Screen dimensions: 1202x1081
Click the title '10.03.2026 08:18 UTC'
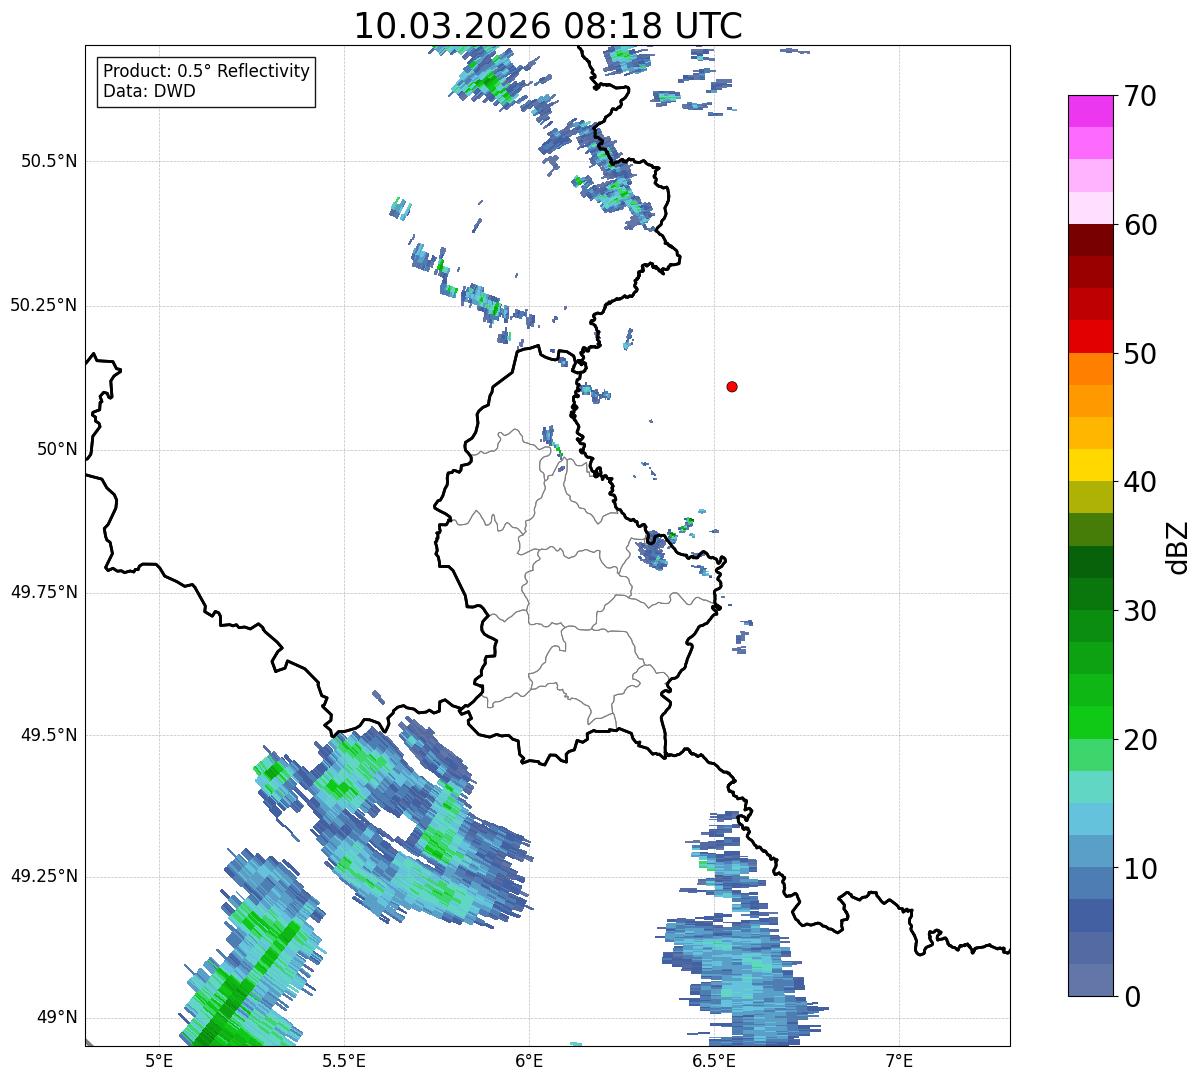tap(548, 26)
